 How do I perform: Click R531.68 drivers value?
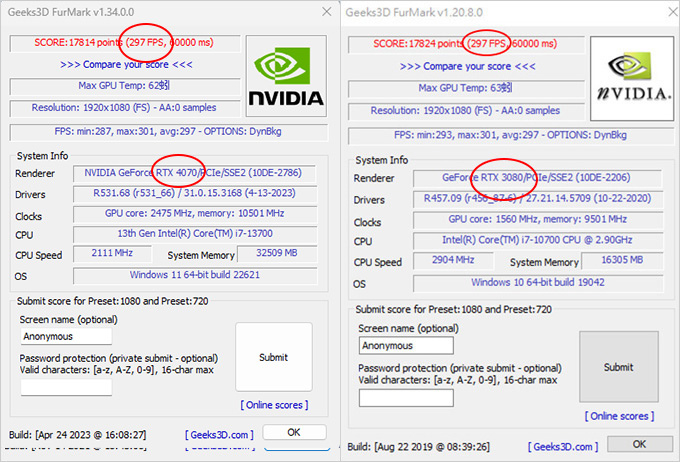click(x=194, y=193)
